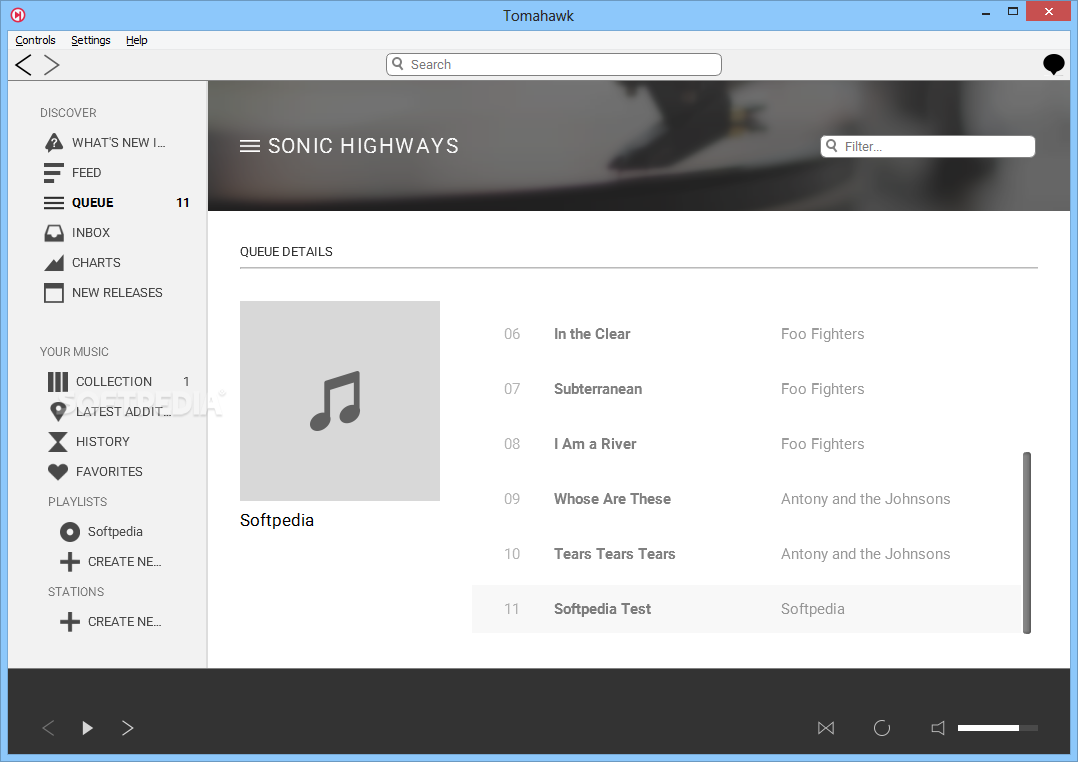Click Softpedia artist on track 11

pos(813,609)
